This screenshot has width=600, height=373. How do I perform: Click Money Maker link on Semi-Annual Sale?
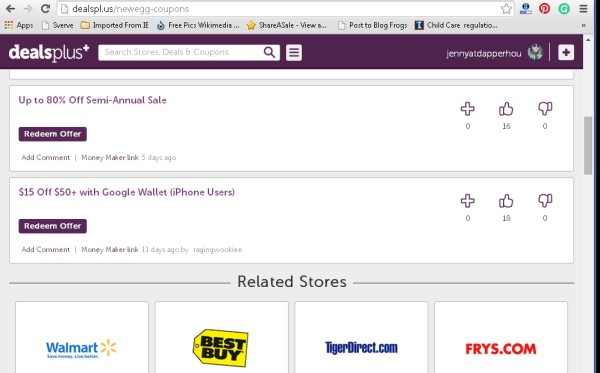tap(110, 157)
